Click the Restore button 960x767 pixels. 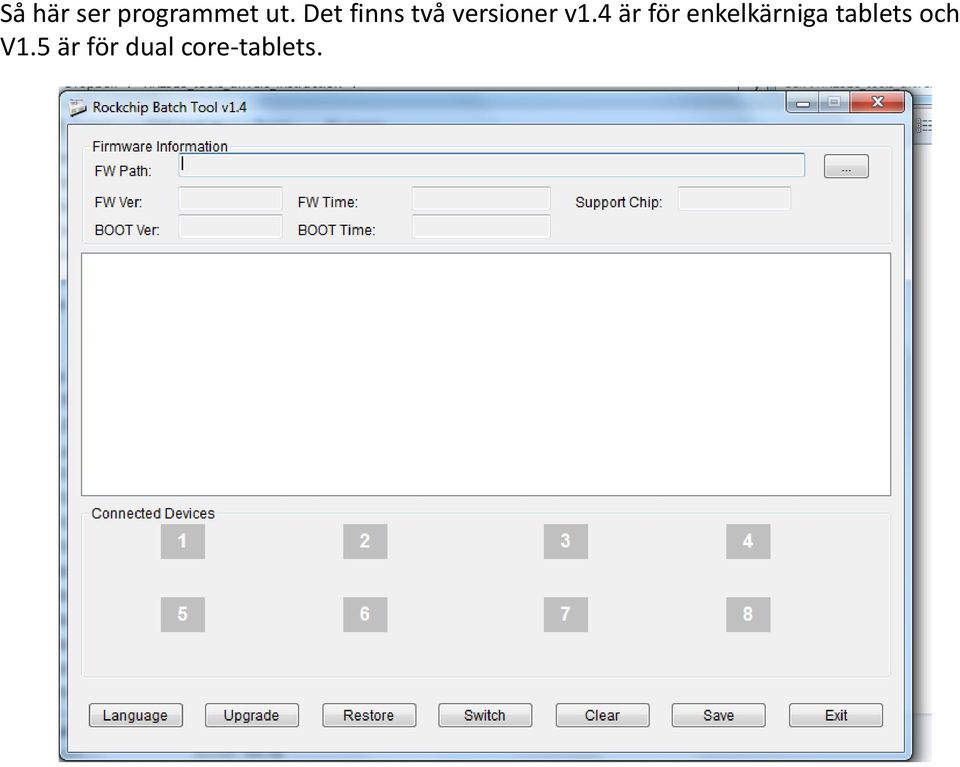pyautogui.click(x=369, y=715)
